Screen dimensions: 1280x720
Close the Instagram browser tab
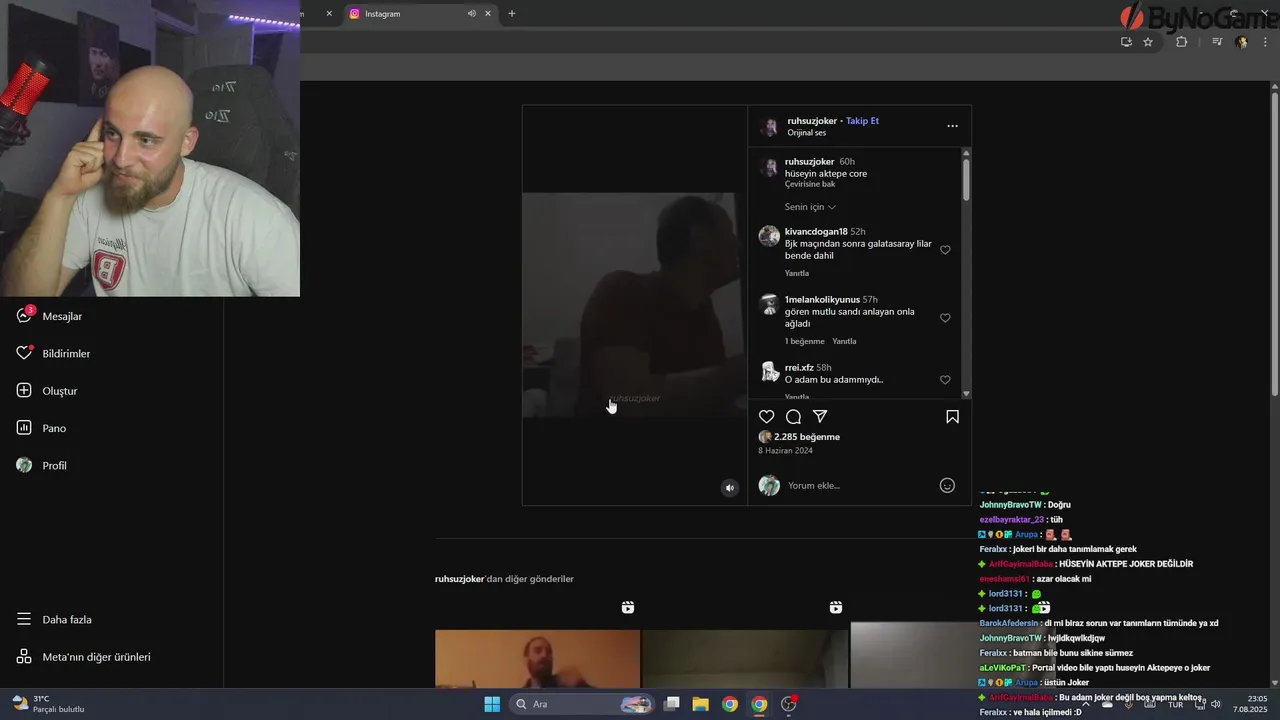click(488, 14)
